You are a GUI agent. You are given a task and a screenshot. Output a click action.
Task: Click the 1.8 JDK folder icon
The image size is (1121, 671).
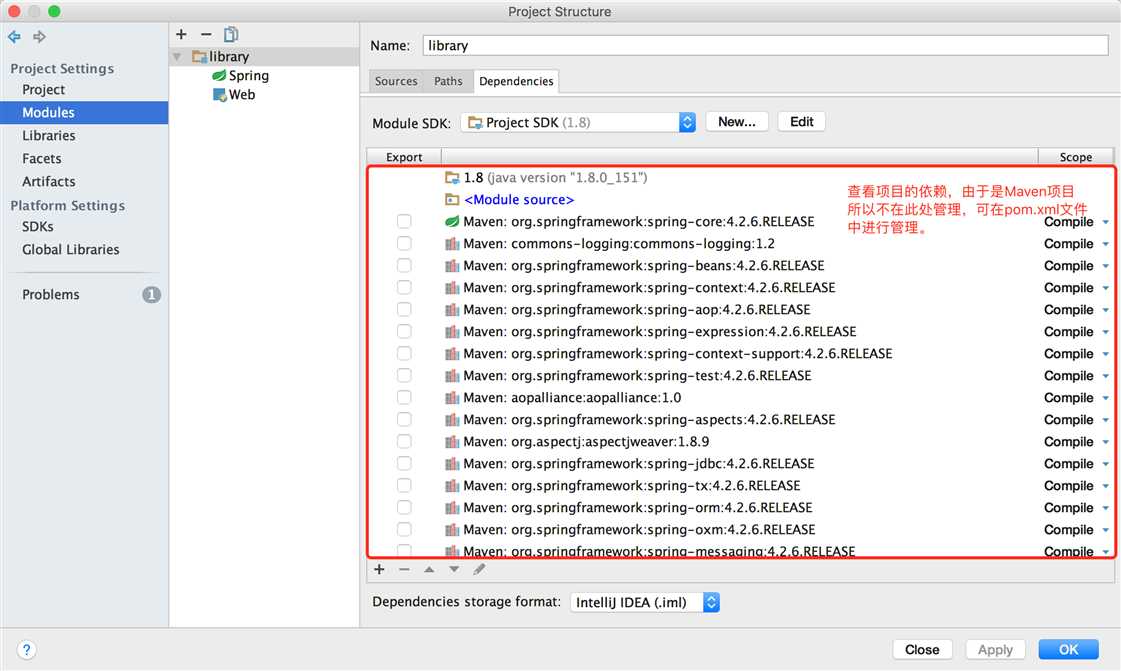click(452, 177)
